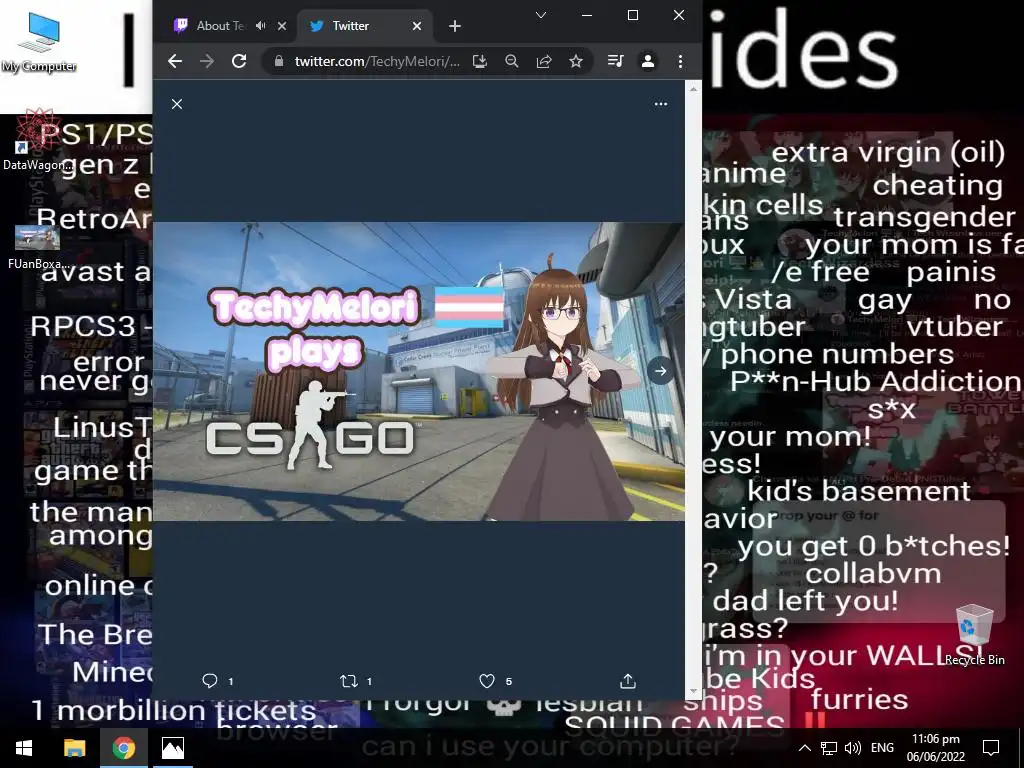Open the three-dot more options menu in image viewer
The height and width of the screenshot is (768, 1024).
point(661,104)
